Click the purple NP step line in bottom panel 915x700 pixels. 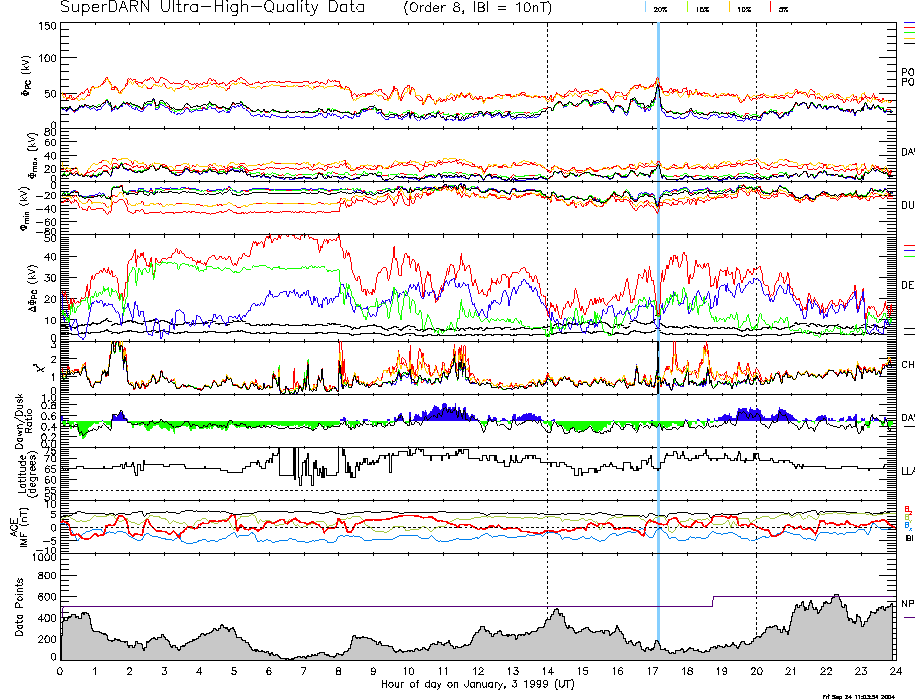click(x=400, y=606)
